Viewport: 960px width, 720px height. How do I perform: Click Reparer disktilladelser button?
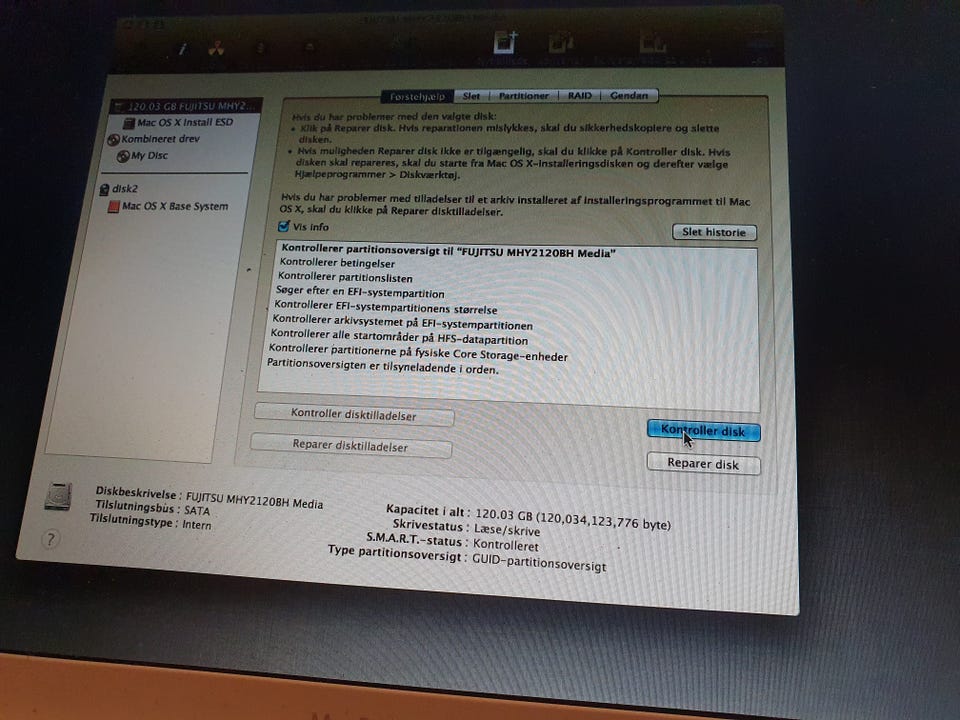click(x=351, y=446)
